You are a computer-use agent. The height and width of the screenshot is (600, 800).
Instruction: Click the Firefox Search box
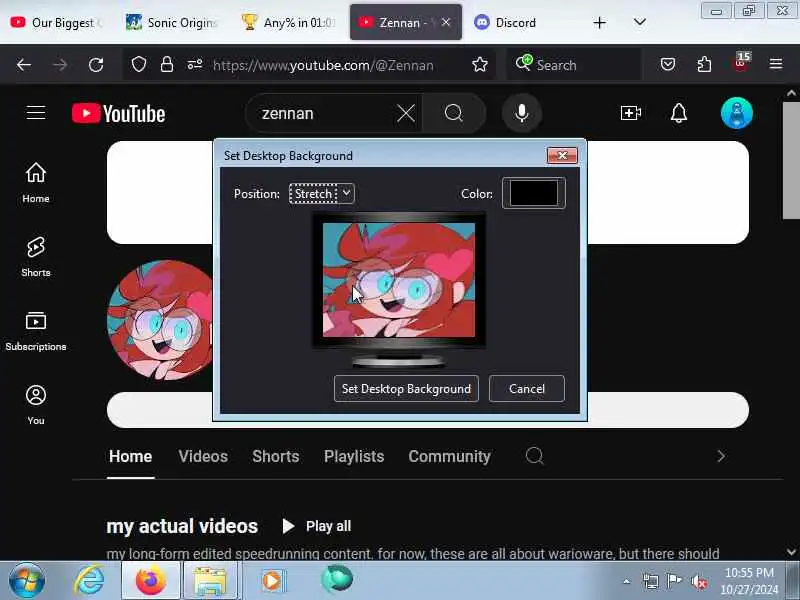coord(573,65)
